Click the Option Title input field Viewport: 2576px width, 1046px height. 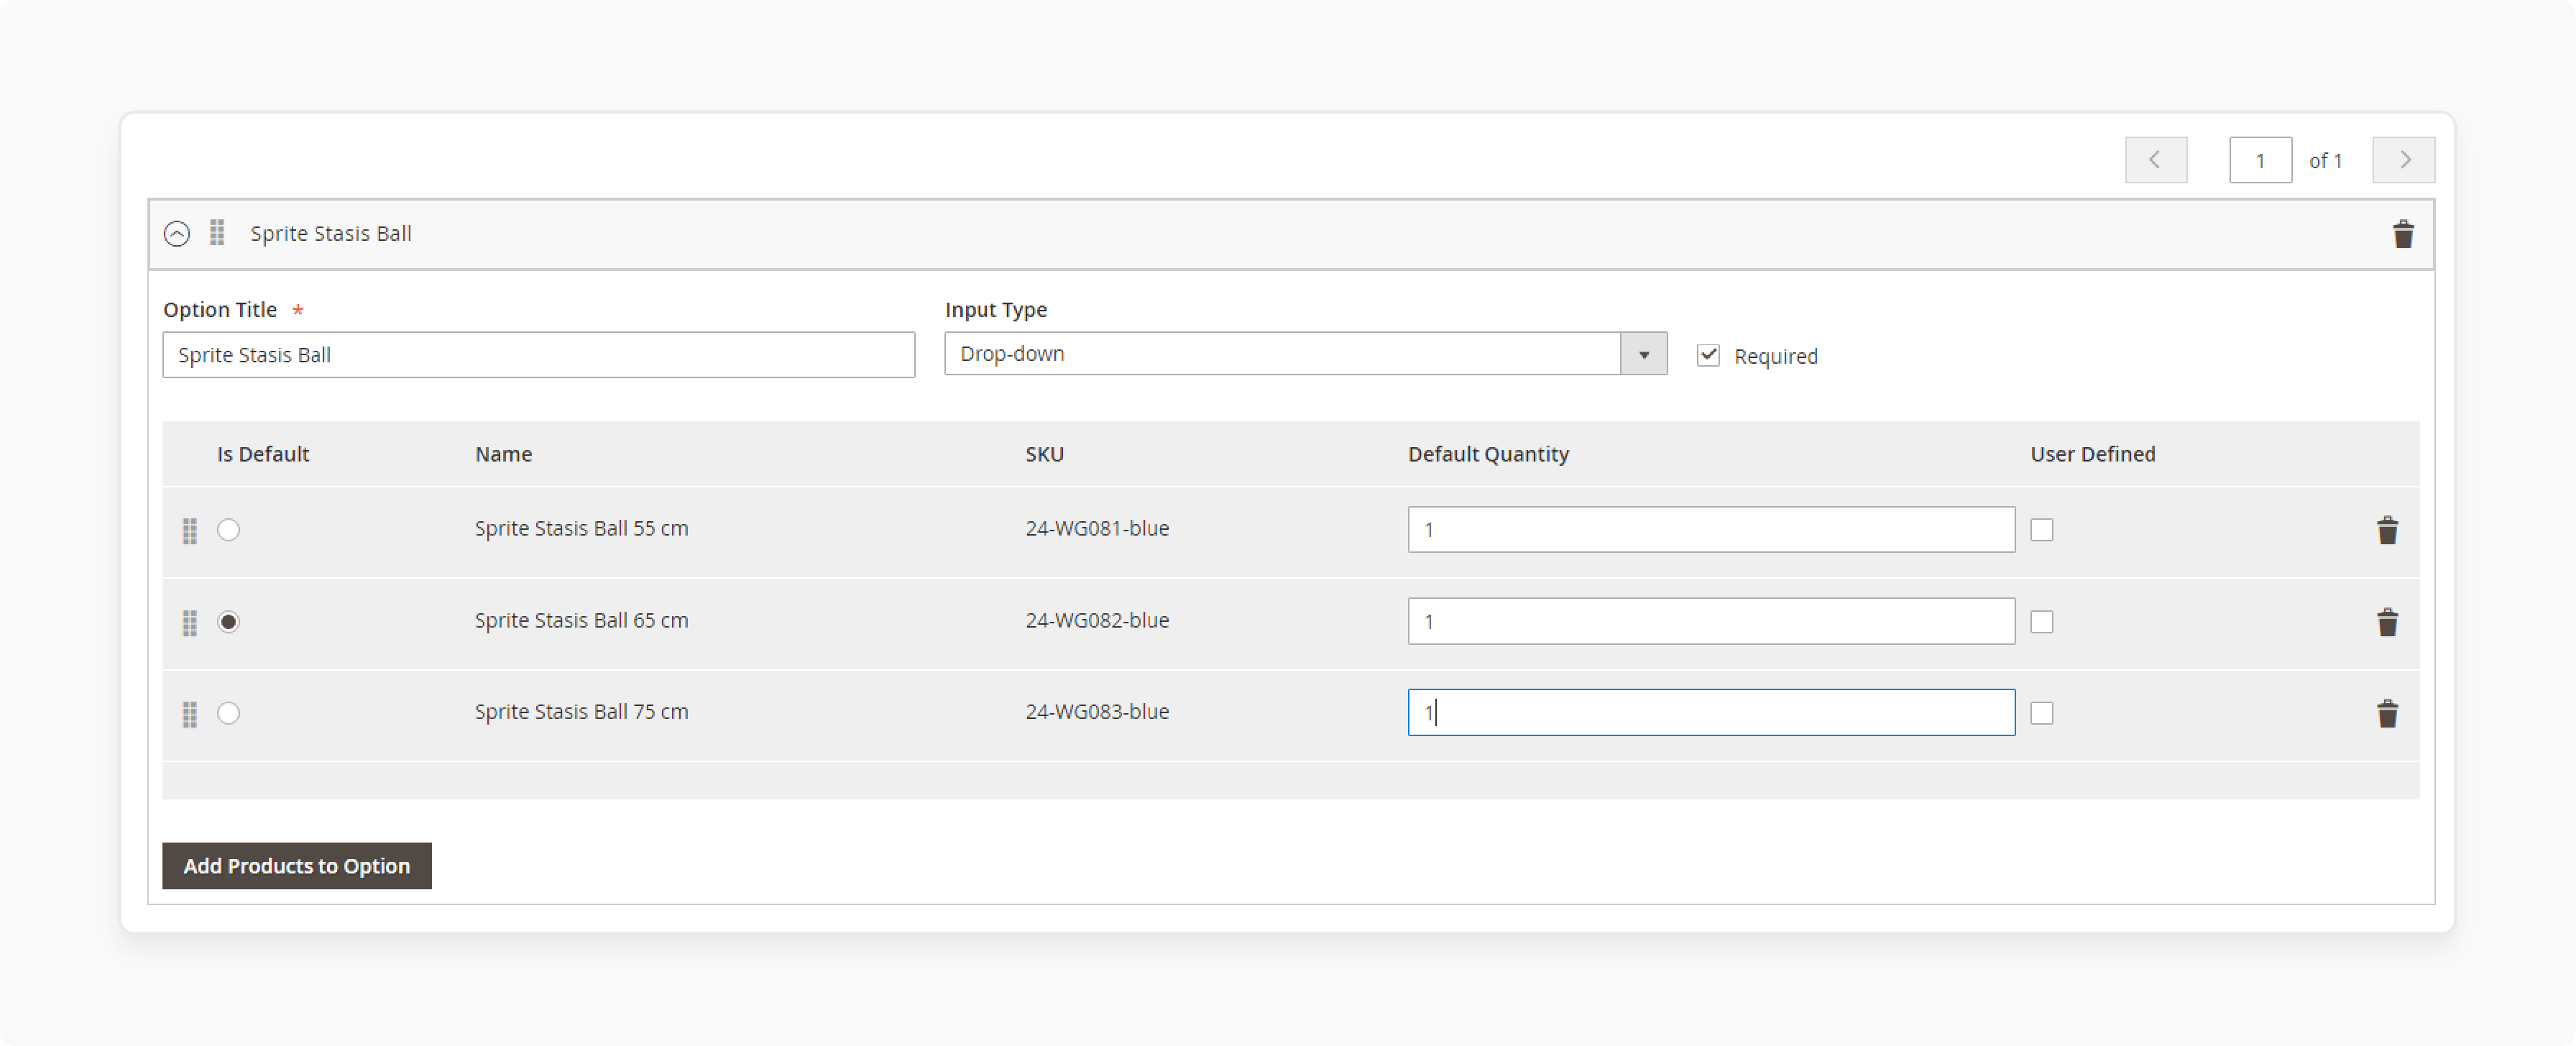click(539, 354)
